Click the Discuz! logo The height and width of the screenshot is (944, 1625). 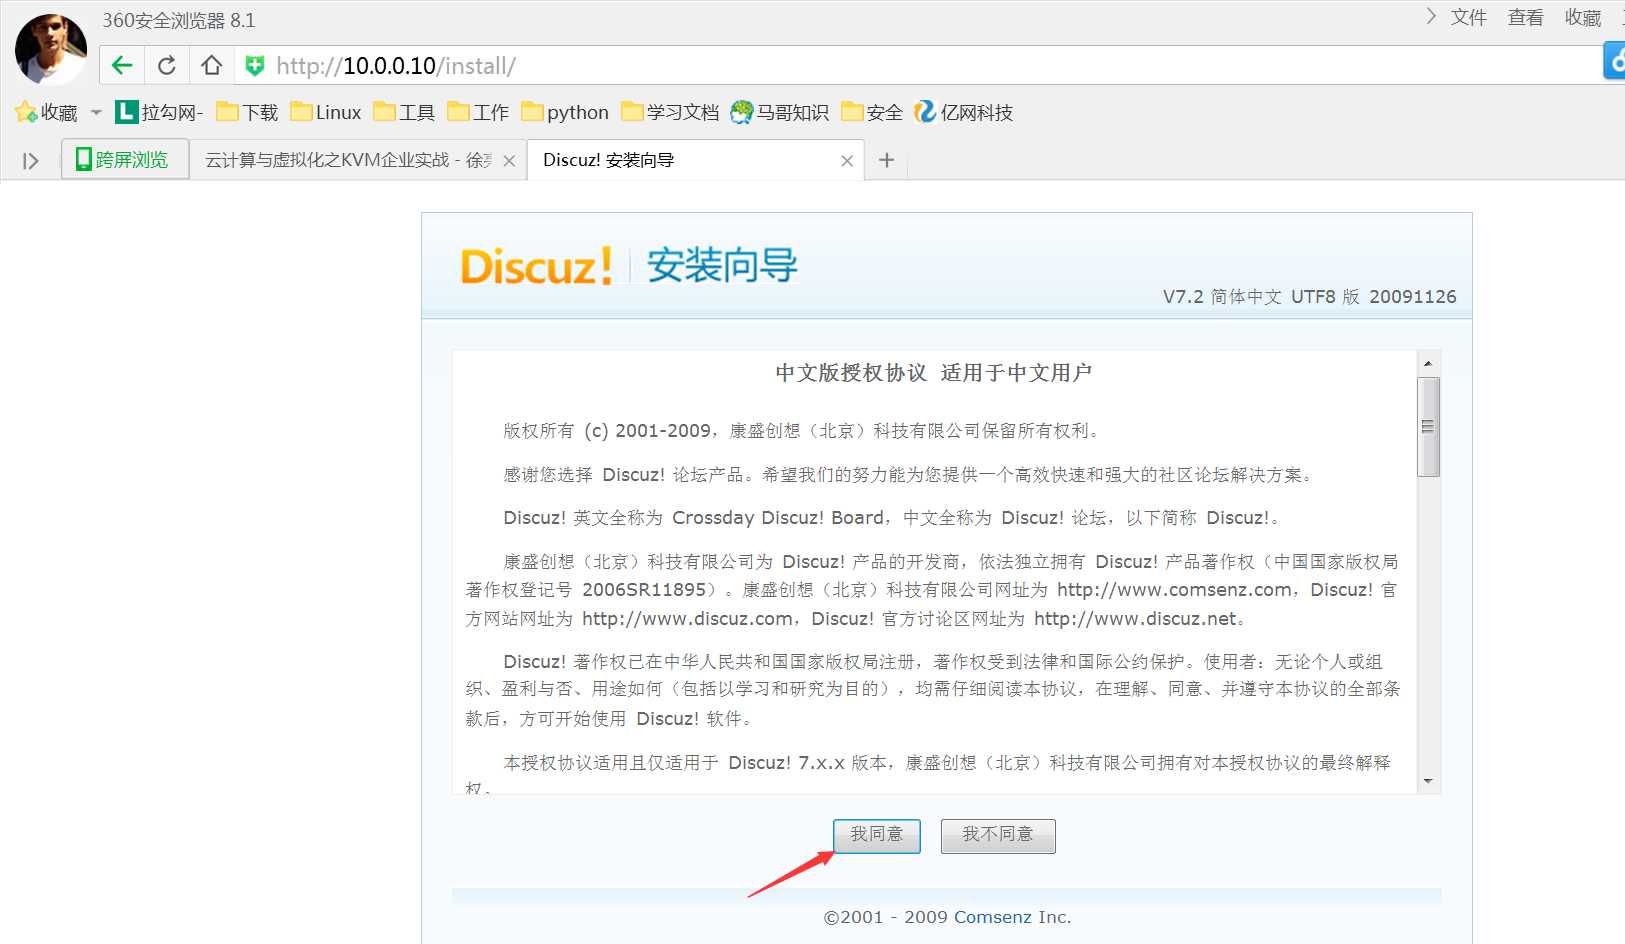[536, 267]
